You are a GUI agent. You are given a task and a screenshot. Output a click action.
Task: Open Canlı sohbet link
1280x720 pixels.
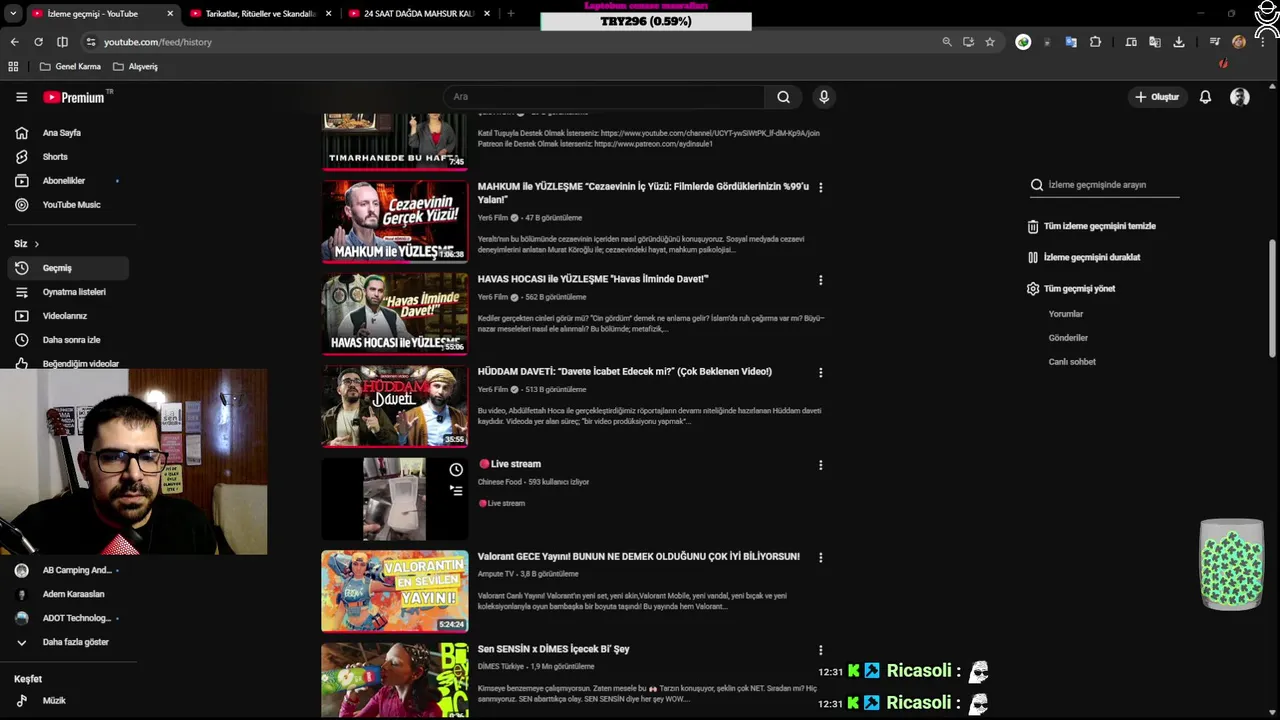(1072, 362)
